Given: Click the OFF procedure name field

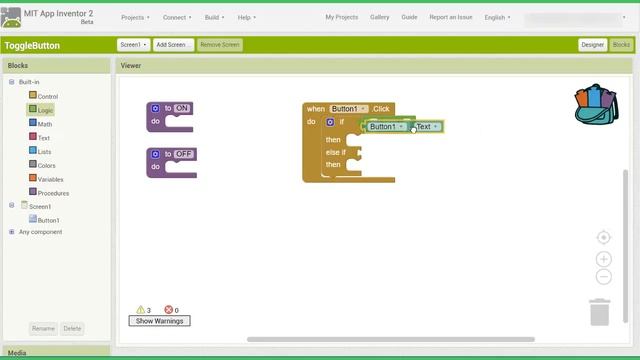Looking at the screenshot, I should [x=184, y=154].
